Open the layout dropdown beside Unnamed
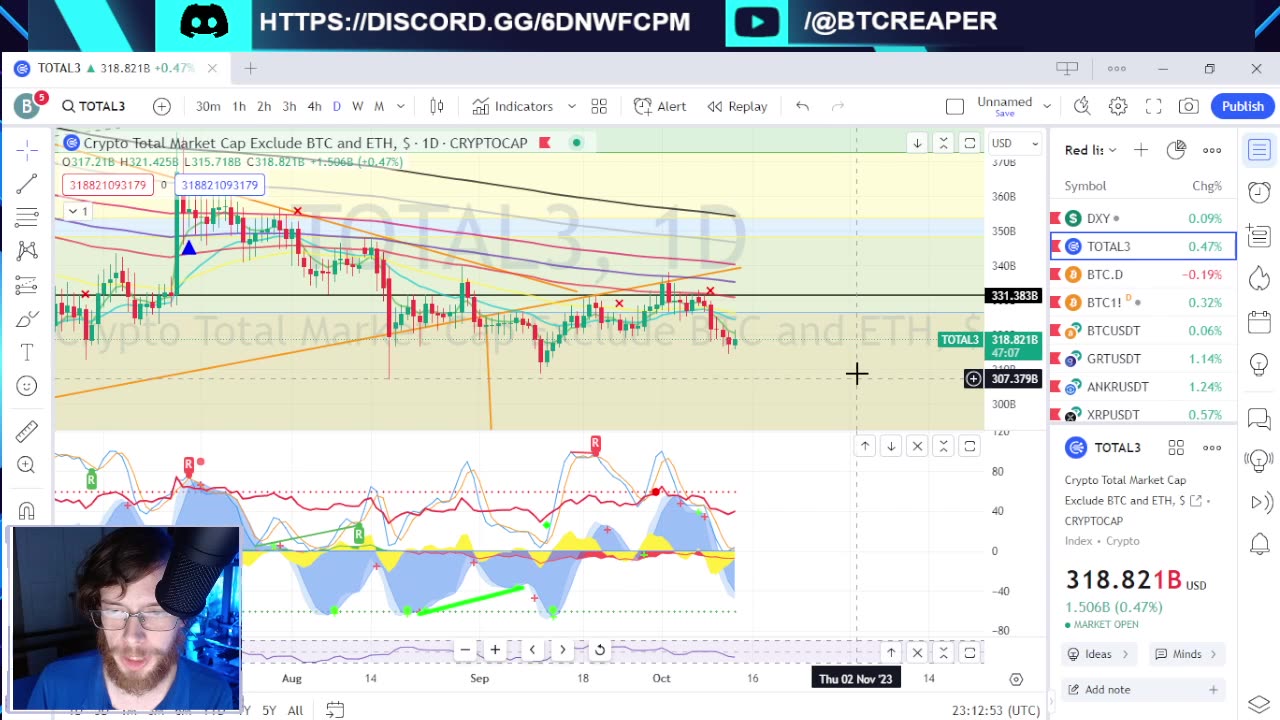The image size is (1280, 720). 1047,106
